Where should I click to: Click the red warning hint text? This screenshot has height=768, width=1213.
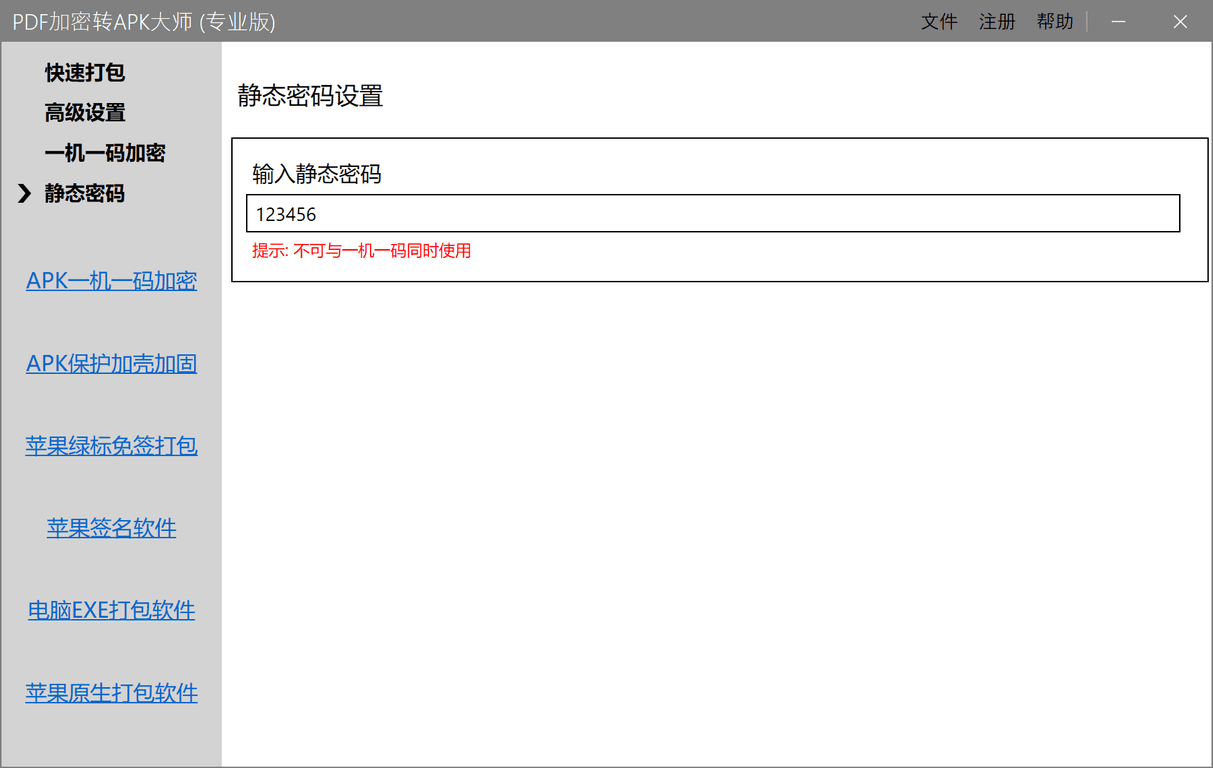pyautogui.click(x=360, y=250)
